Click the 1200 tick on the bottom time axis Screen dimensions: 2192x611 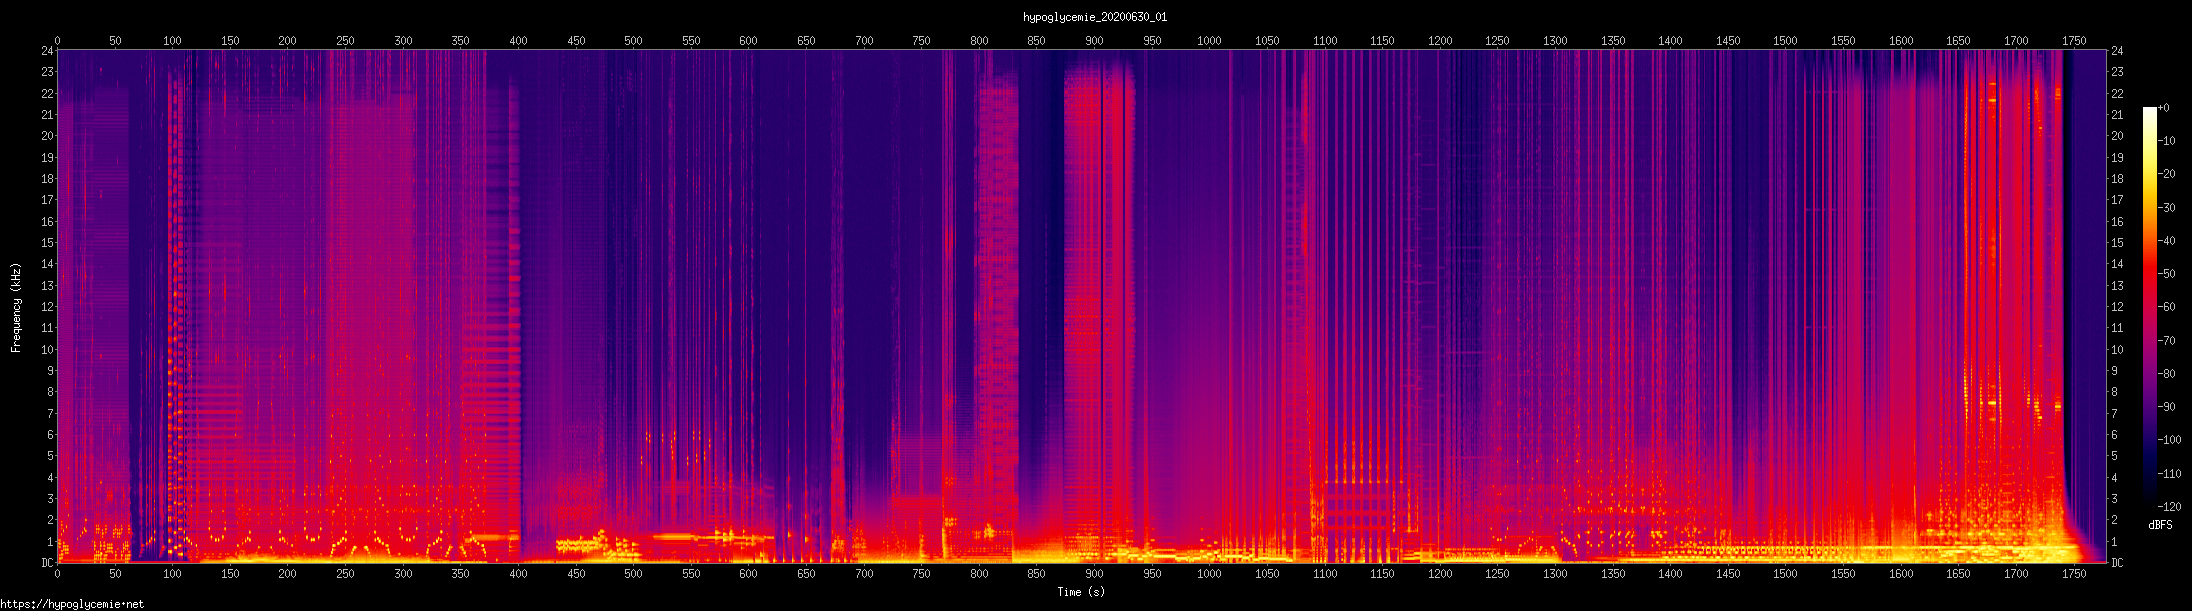pyautogui.click(x=1440, y=574)
